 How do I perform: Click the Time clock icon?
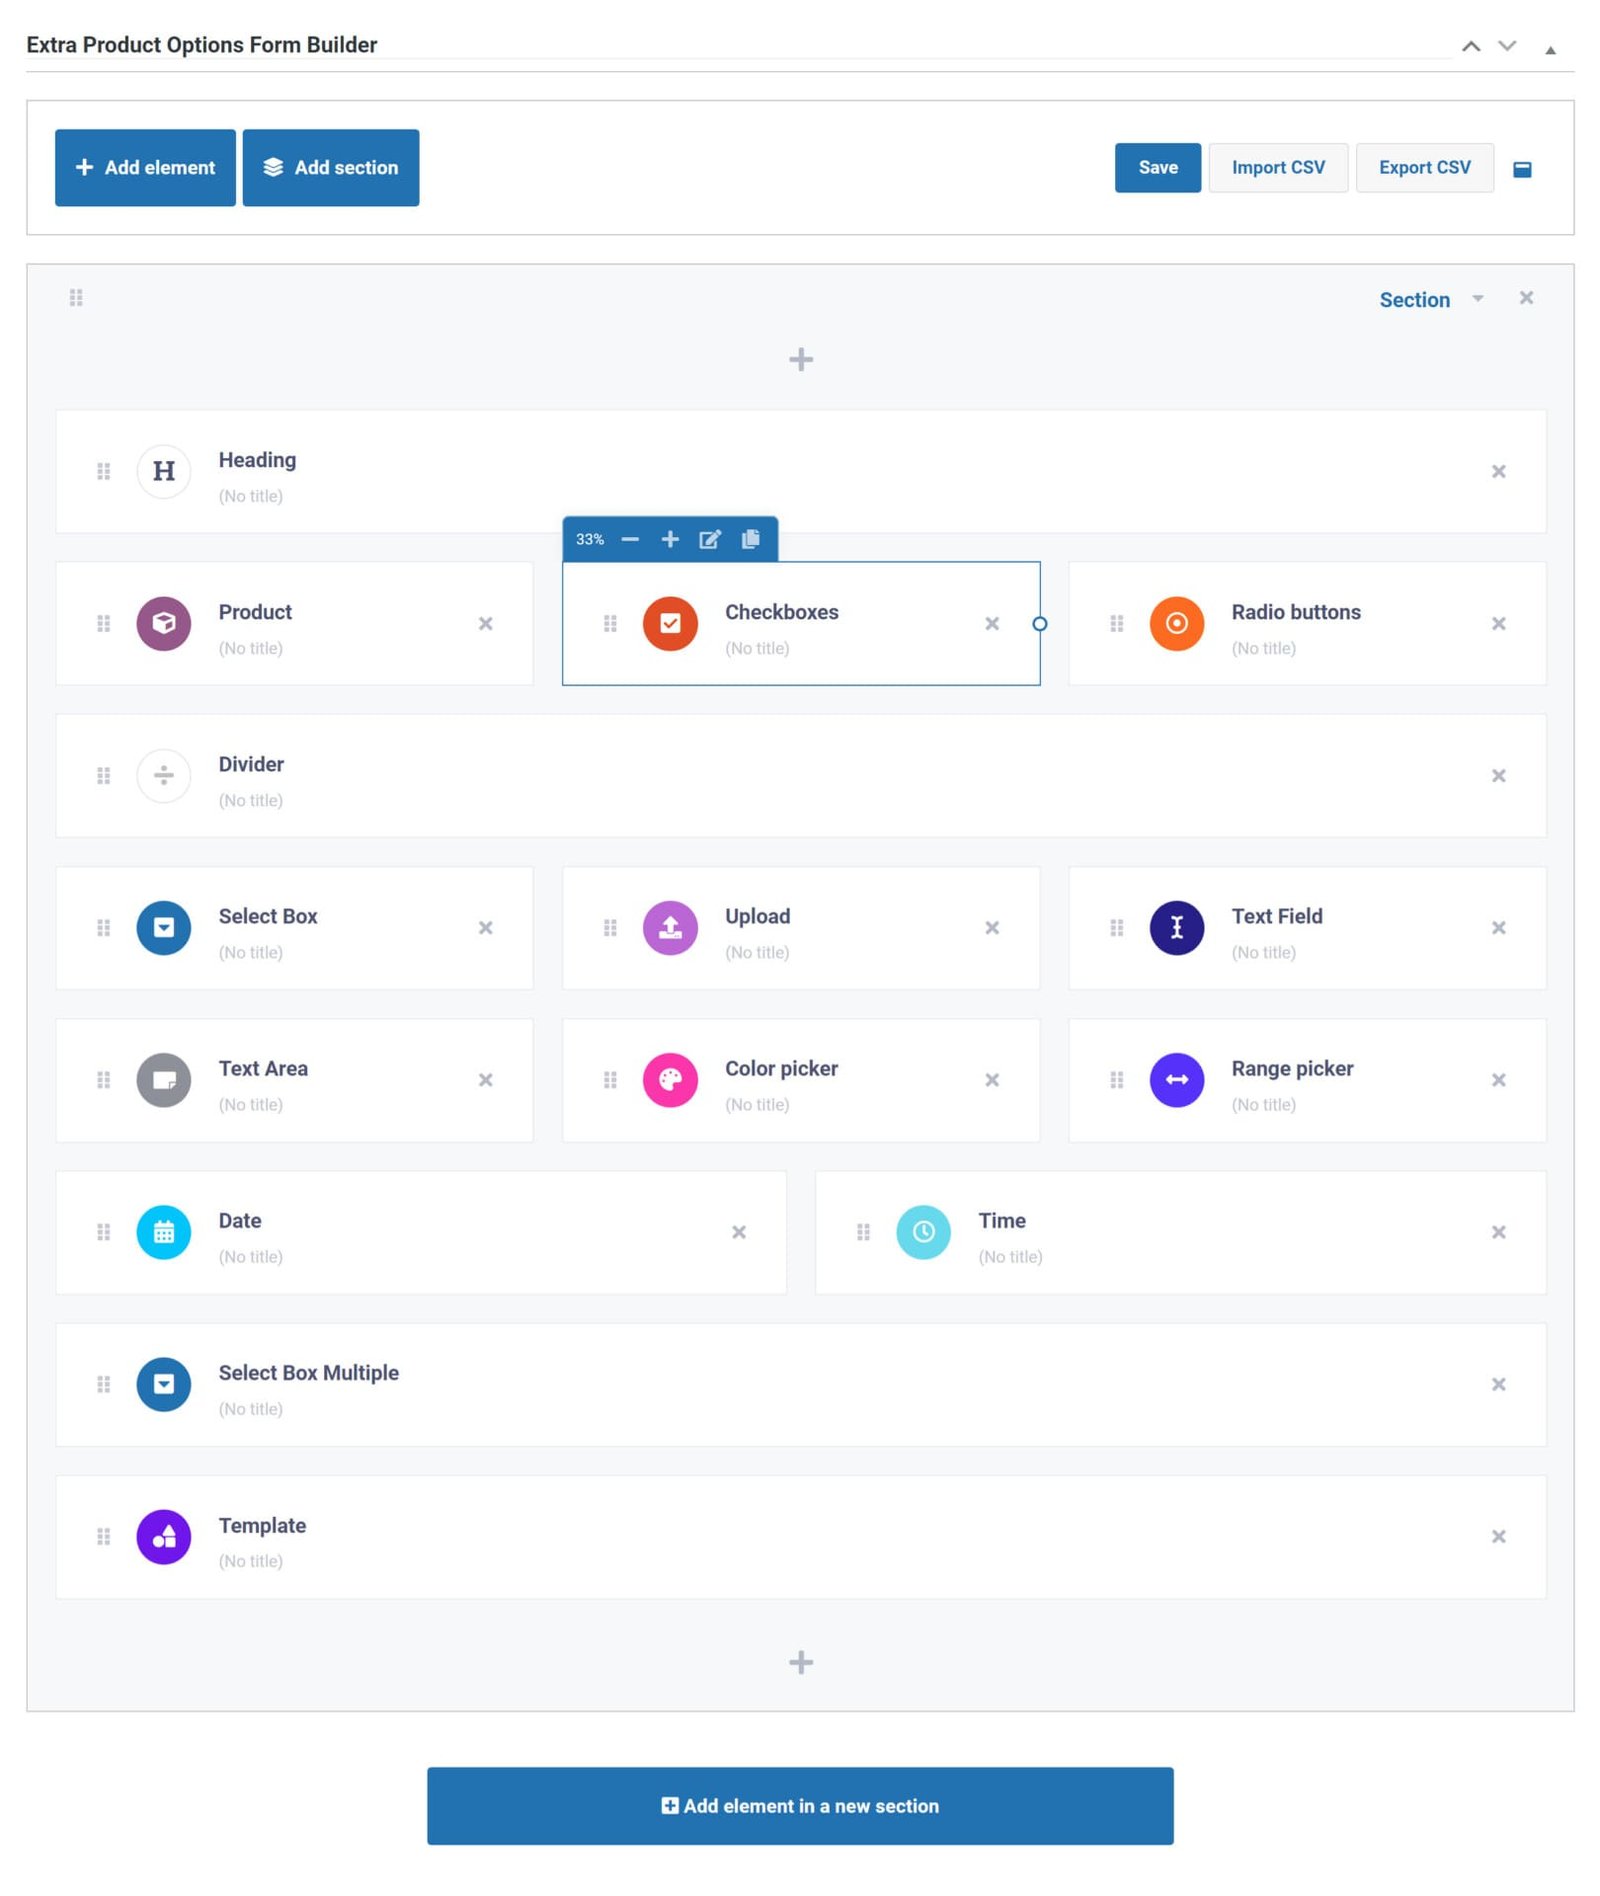[x=923, y=1232]
